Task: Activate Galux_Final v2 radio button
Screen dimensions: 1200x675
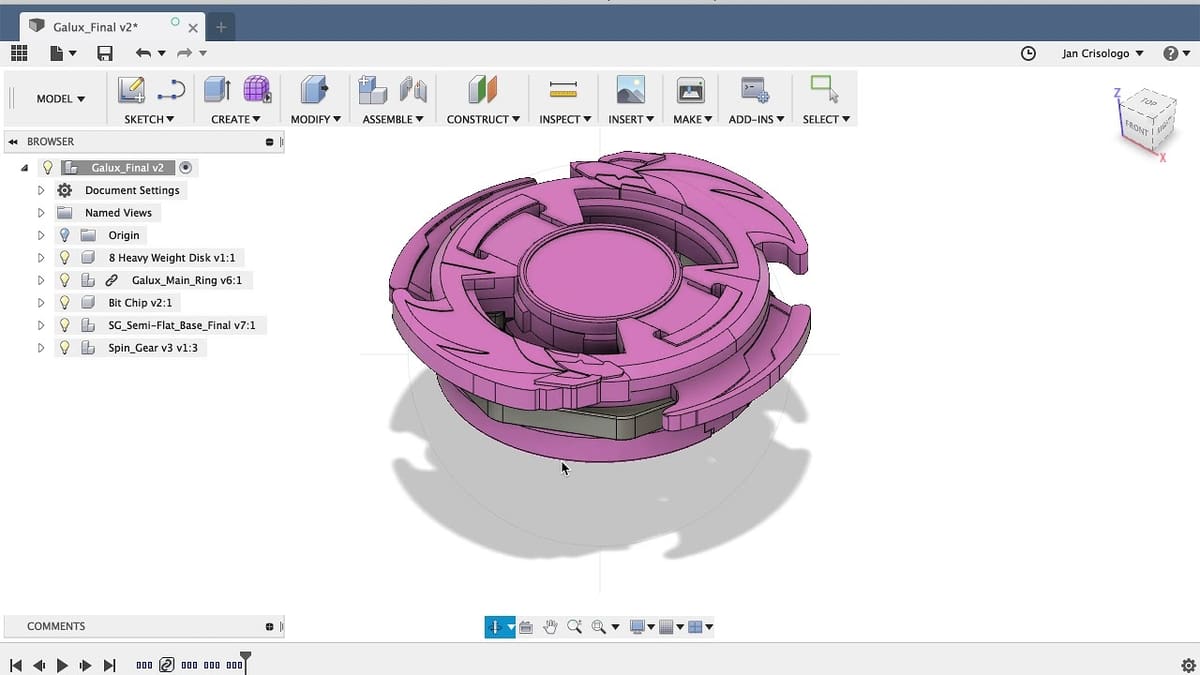Action: (186, 168)
